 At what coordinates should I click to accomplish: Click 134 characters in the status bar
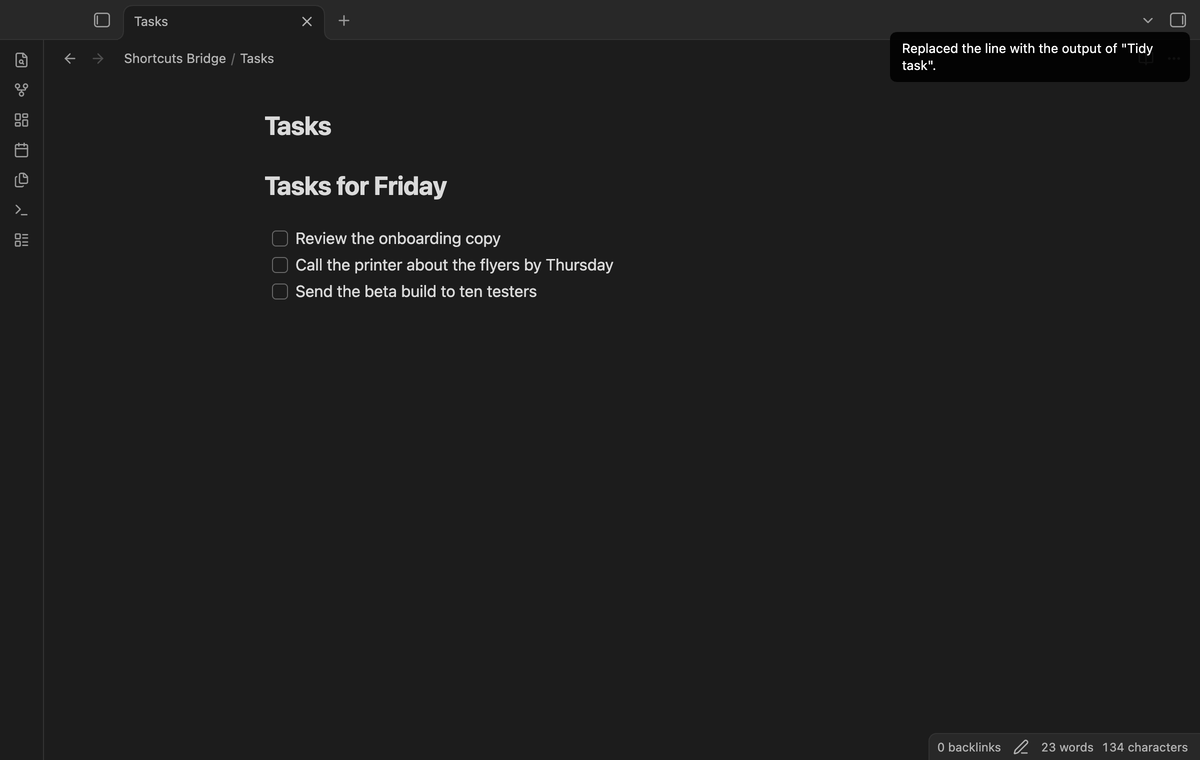pyautogui.click(x=1145, y=747)
